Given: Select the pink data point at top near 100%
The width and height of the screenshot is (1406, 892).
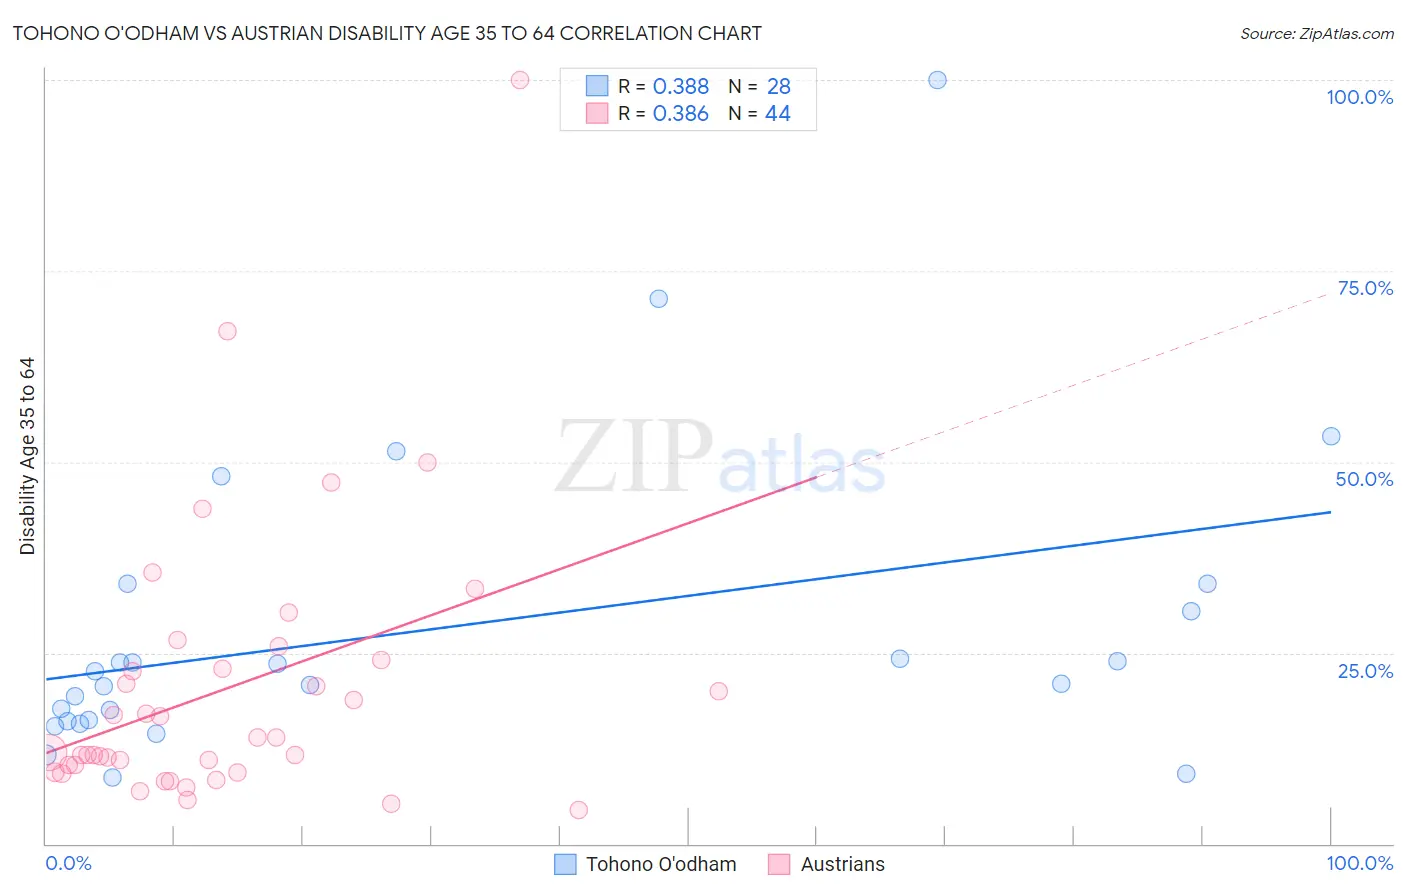Looking at the screenshot, I should [x=520, y=80].
